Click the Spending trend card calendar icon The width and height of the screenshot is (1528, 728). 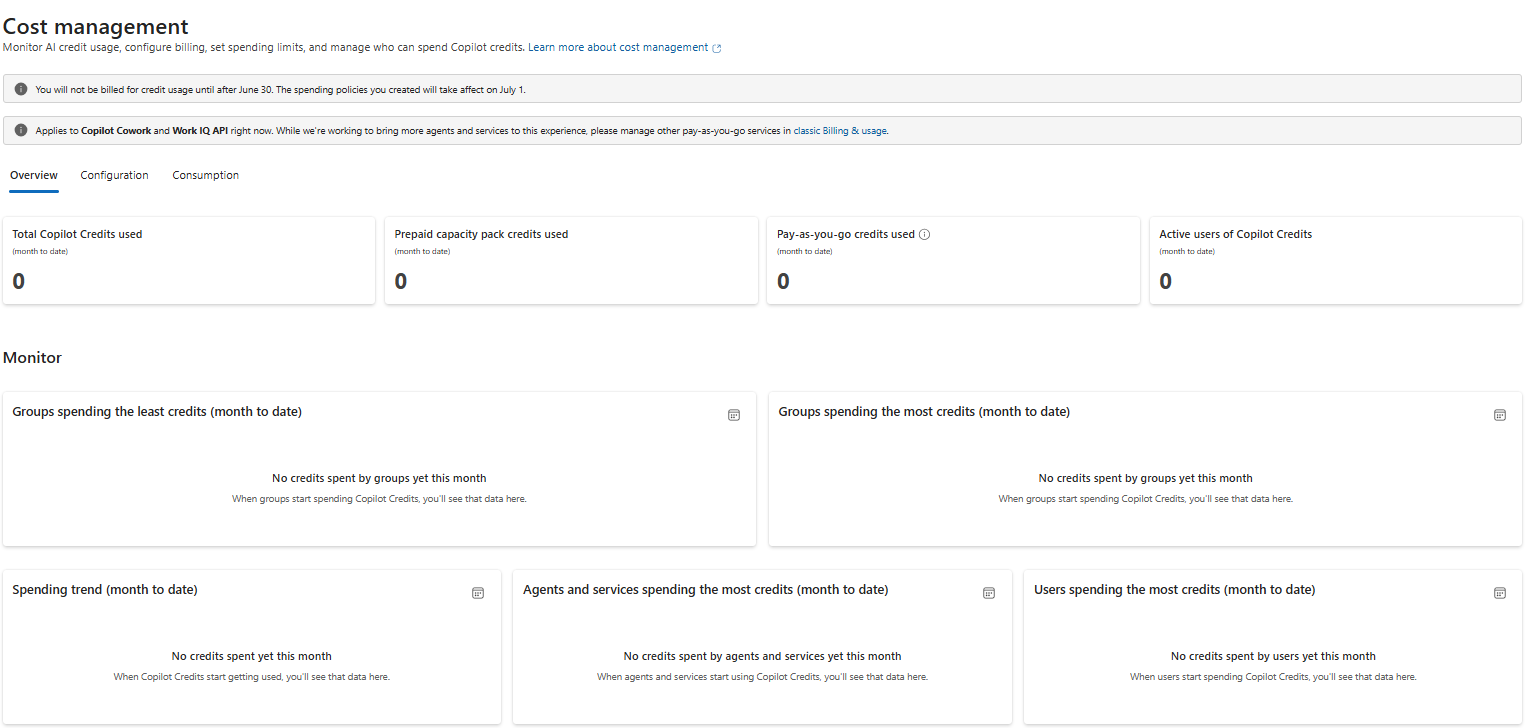point(478,593)
